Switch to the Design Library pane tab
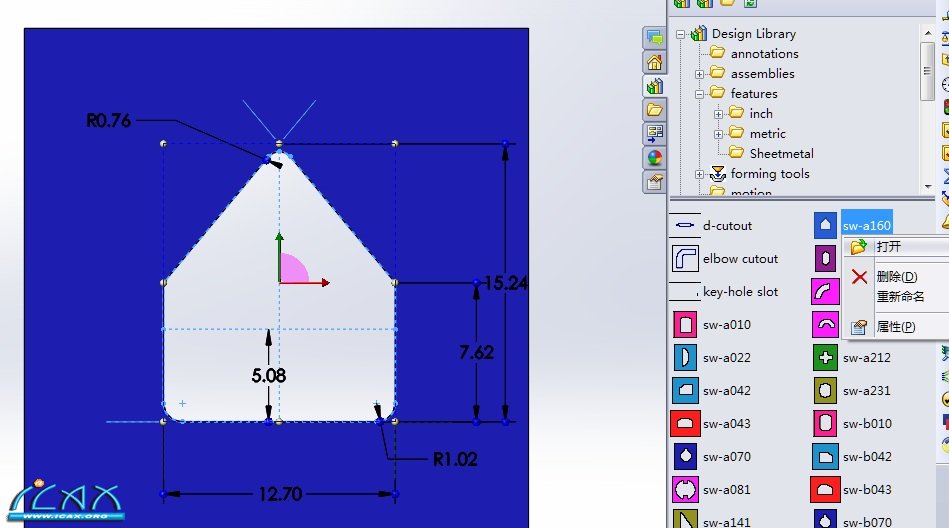The height and width of the screenshot is (528, 949). coord(654,86)
